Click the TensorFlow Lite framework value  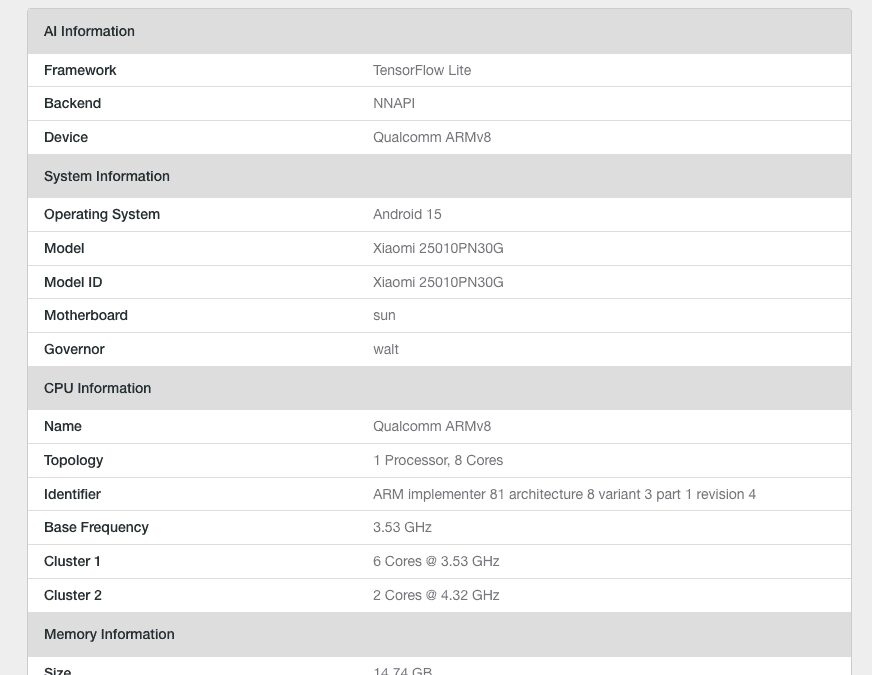pyautogui.click(x=422, y=70)
